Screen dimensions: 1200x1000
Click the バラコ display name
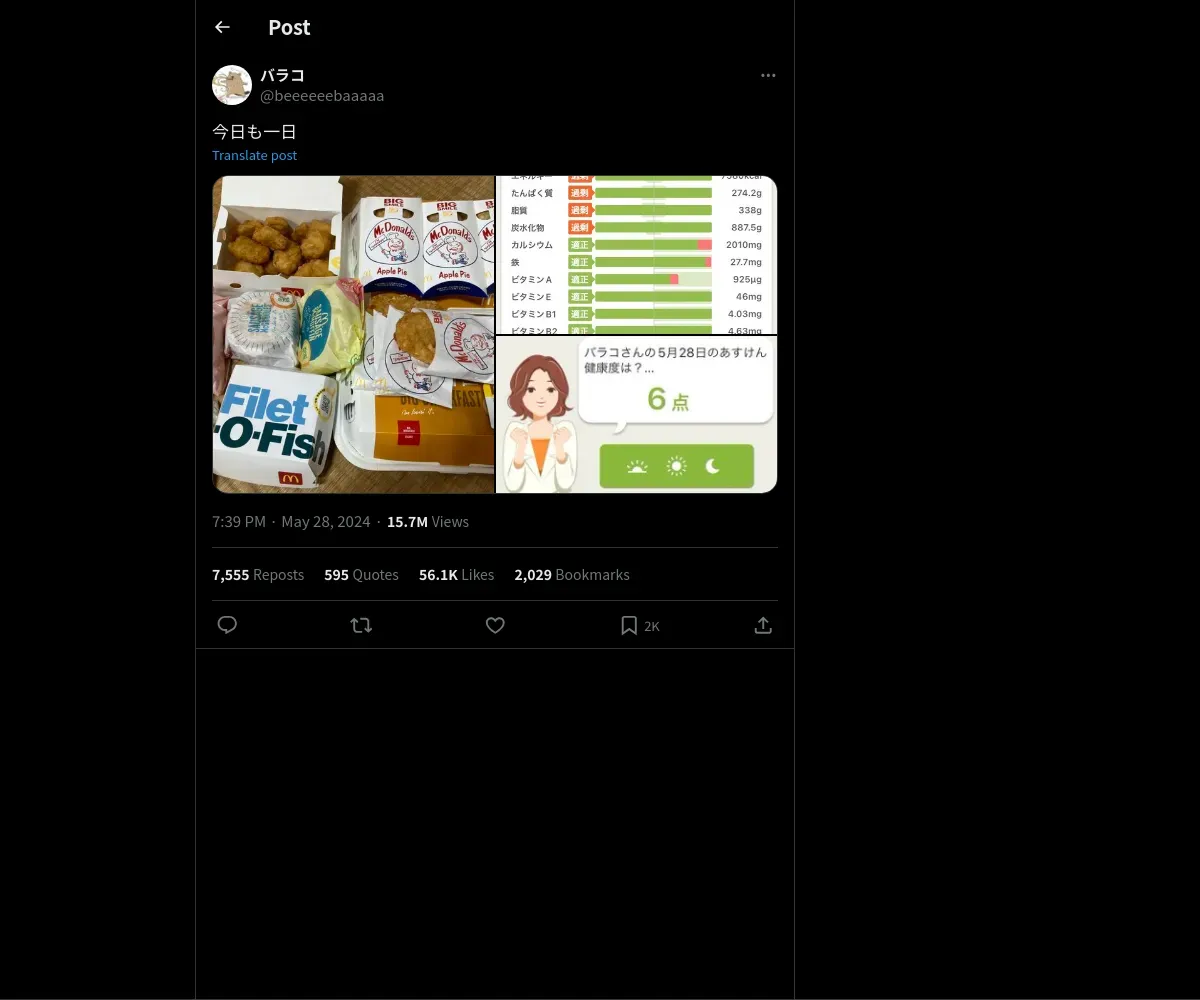click(x=282, y=75)
